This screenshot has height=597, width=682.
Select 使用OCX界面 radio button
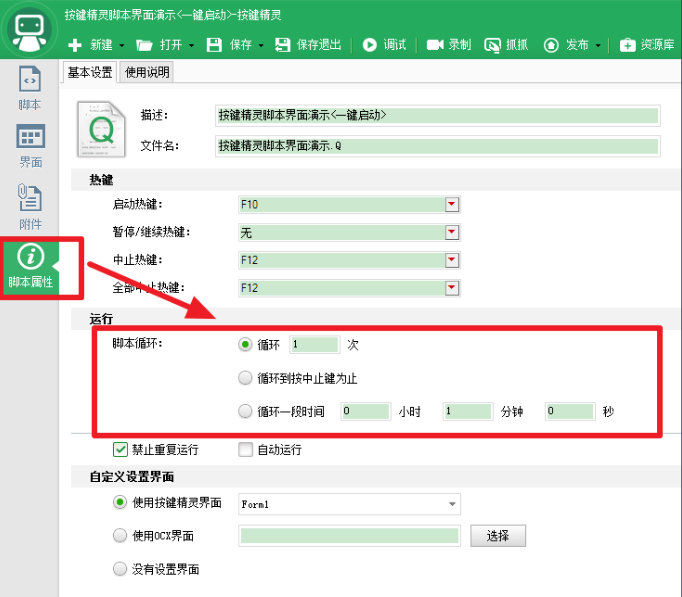[120, 535]
